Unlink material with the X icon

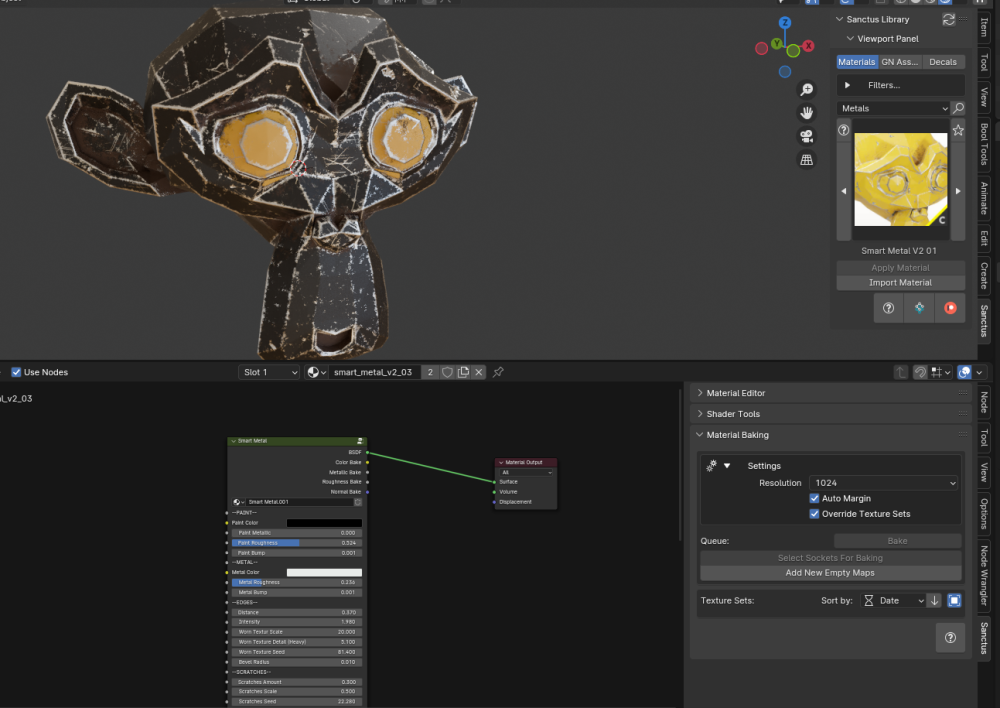click(x=479, y=372)
